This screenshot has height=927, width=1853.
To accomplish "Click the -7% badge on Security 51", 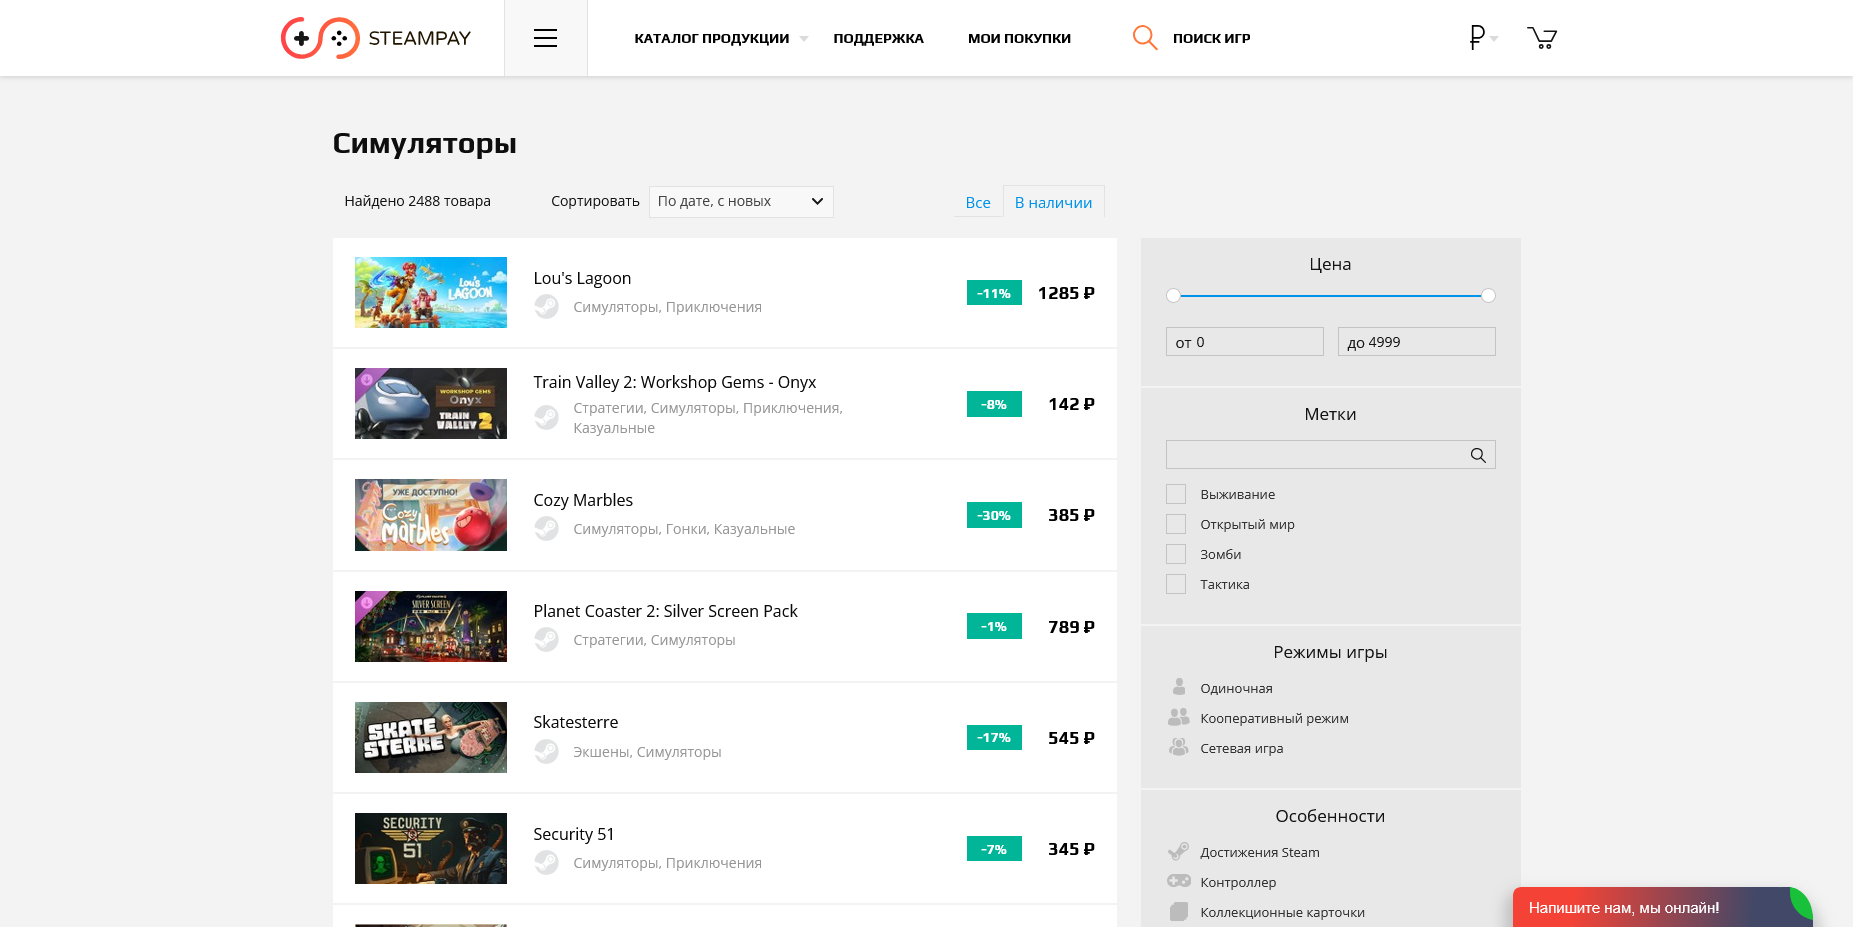I will (x=994, y=849).
